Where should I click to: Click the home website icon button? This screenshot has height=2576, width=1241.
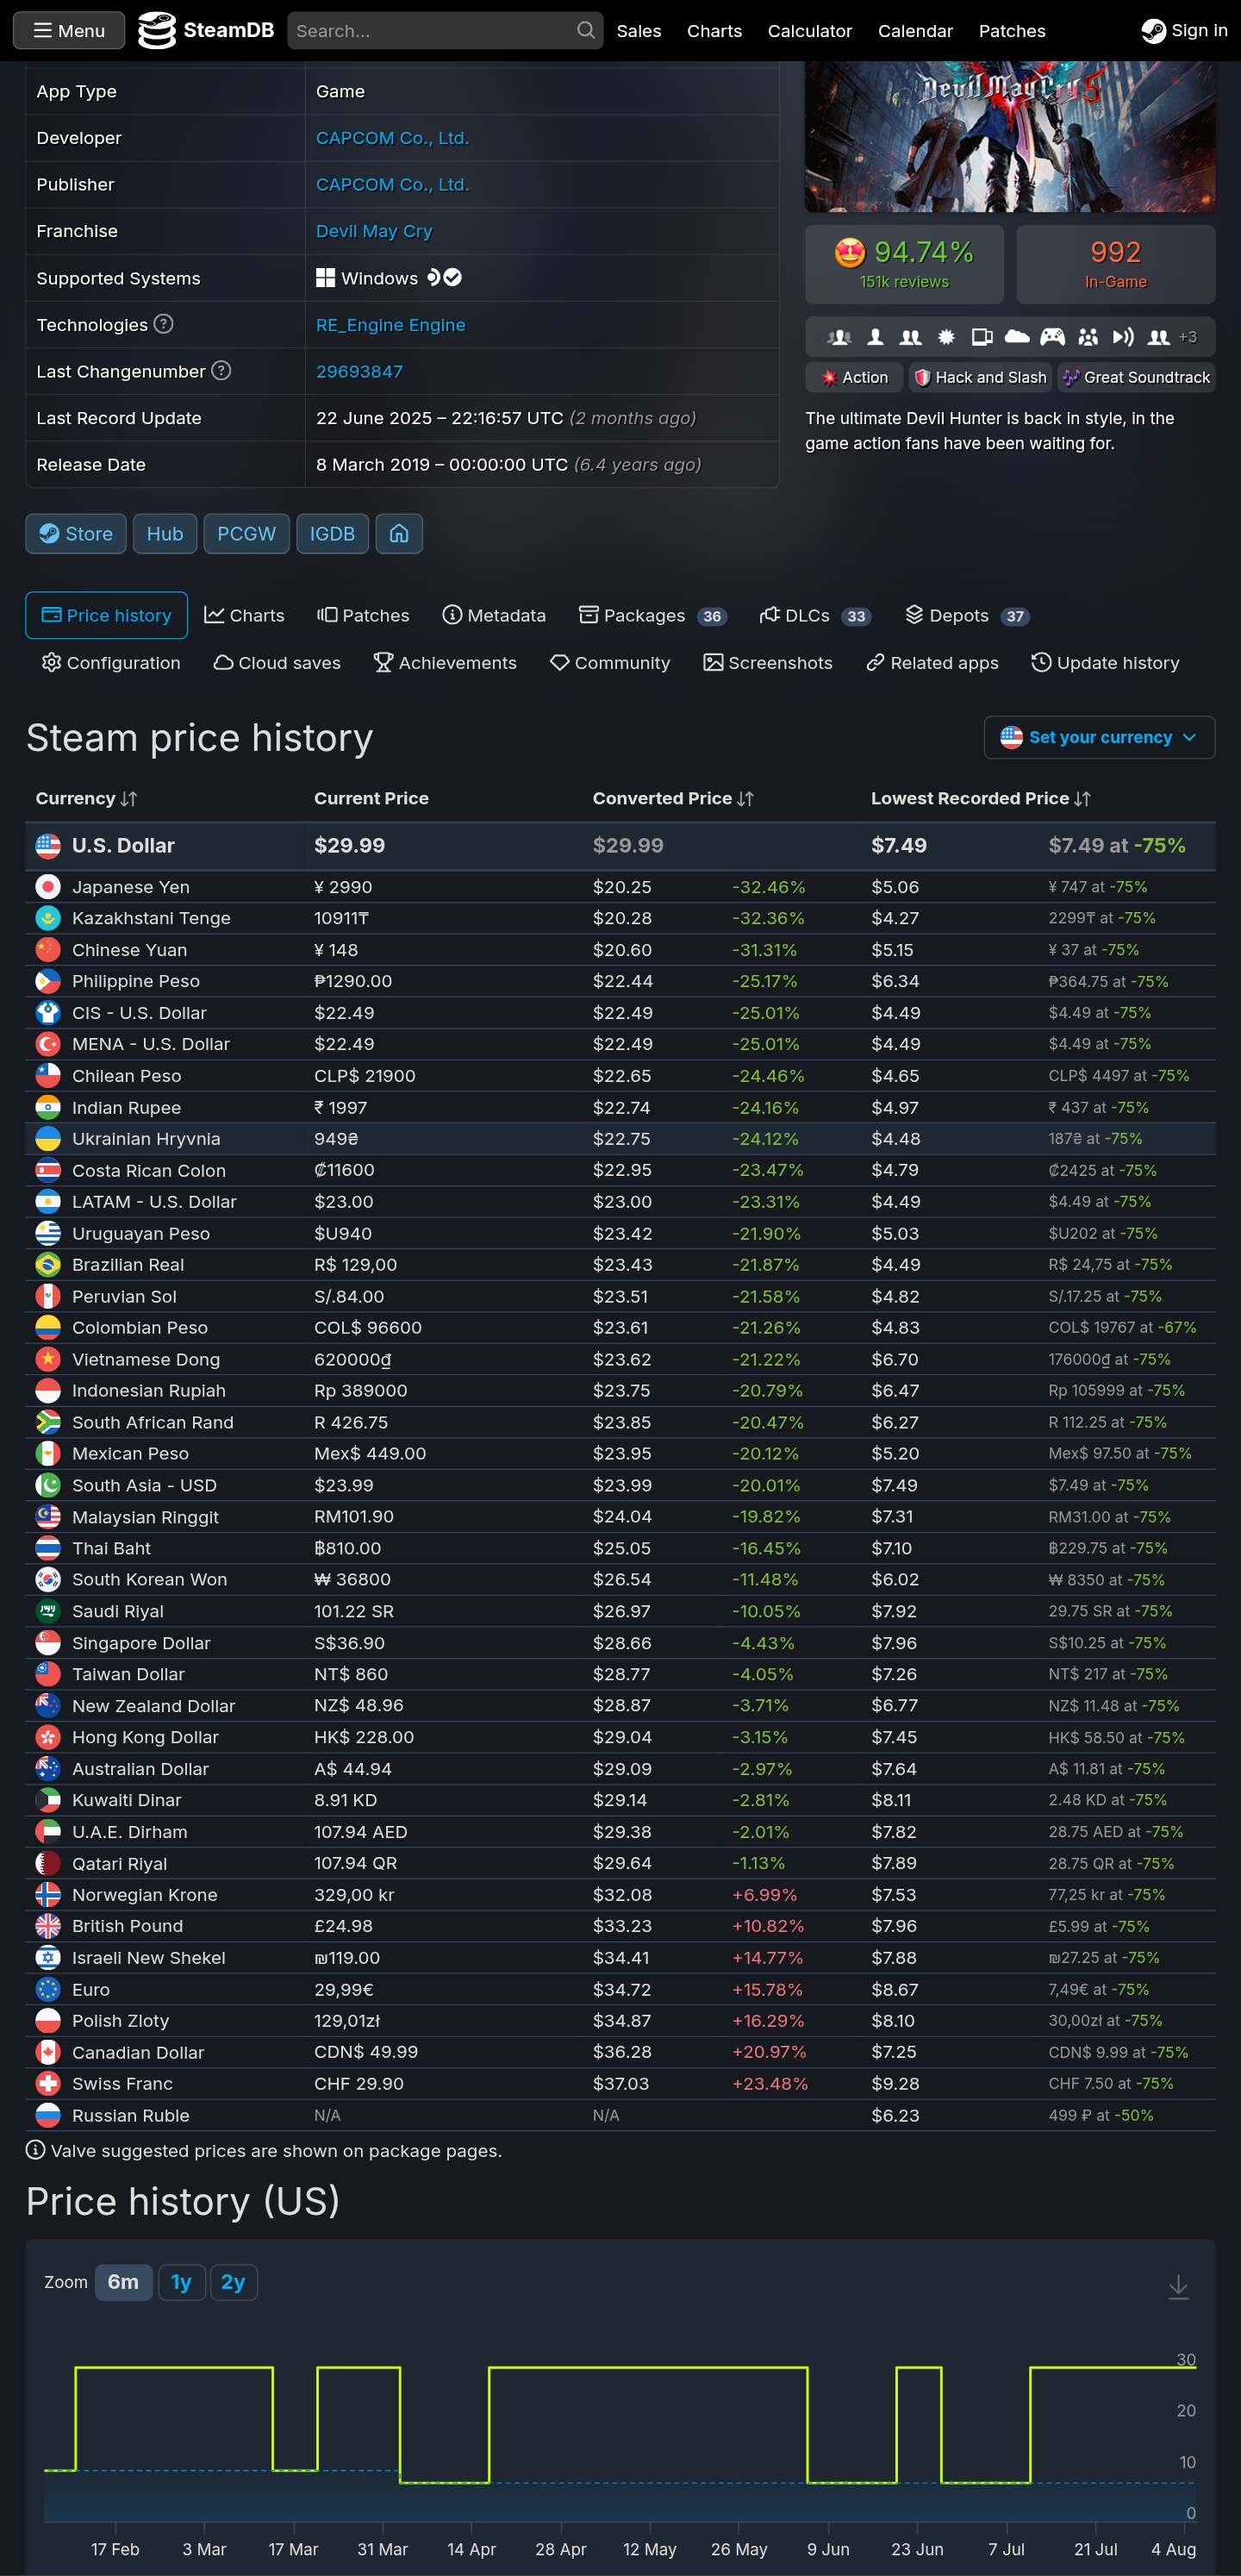click(x=399, y=534)
